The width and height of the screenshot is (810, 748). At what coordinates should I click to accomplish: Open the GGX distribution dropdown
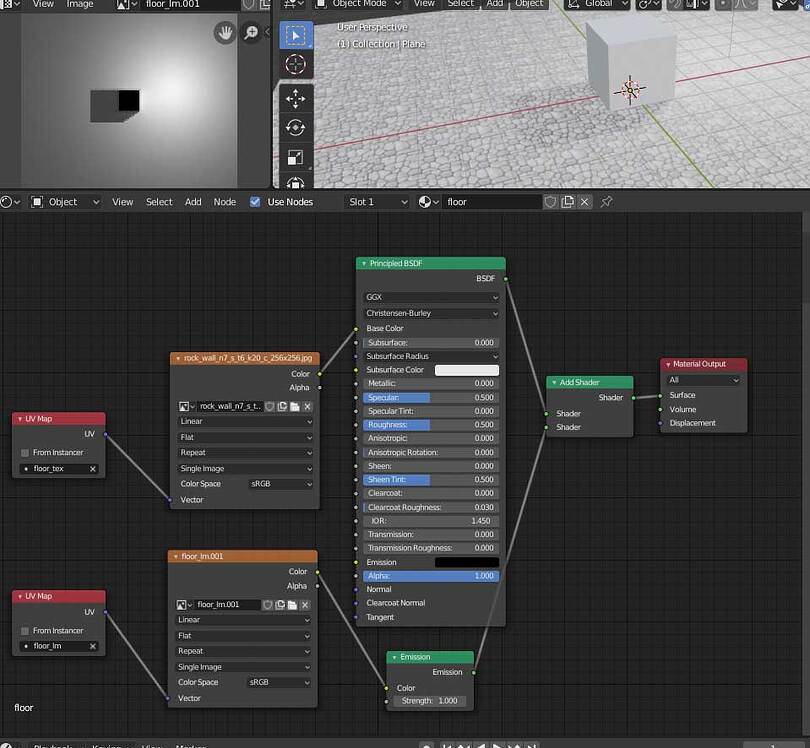click(x=431, y=297)
